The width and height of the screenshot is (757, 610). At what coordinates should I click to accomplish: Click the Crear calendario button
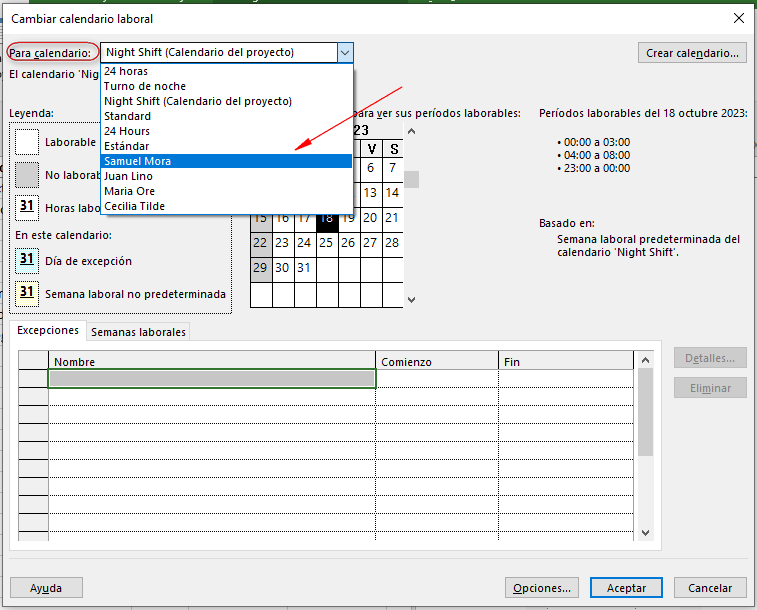coord(692,53)
